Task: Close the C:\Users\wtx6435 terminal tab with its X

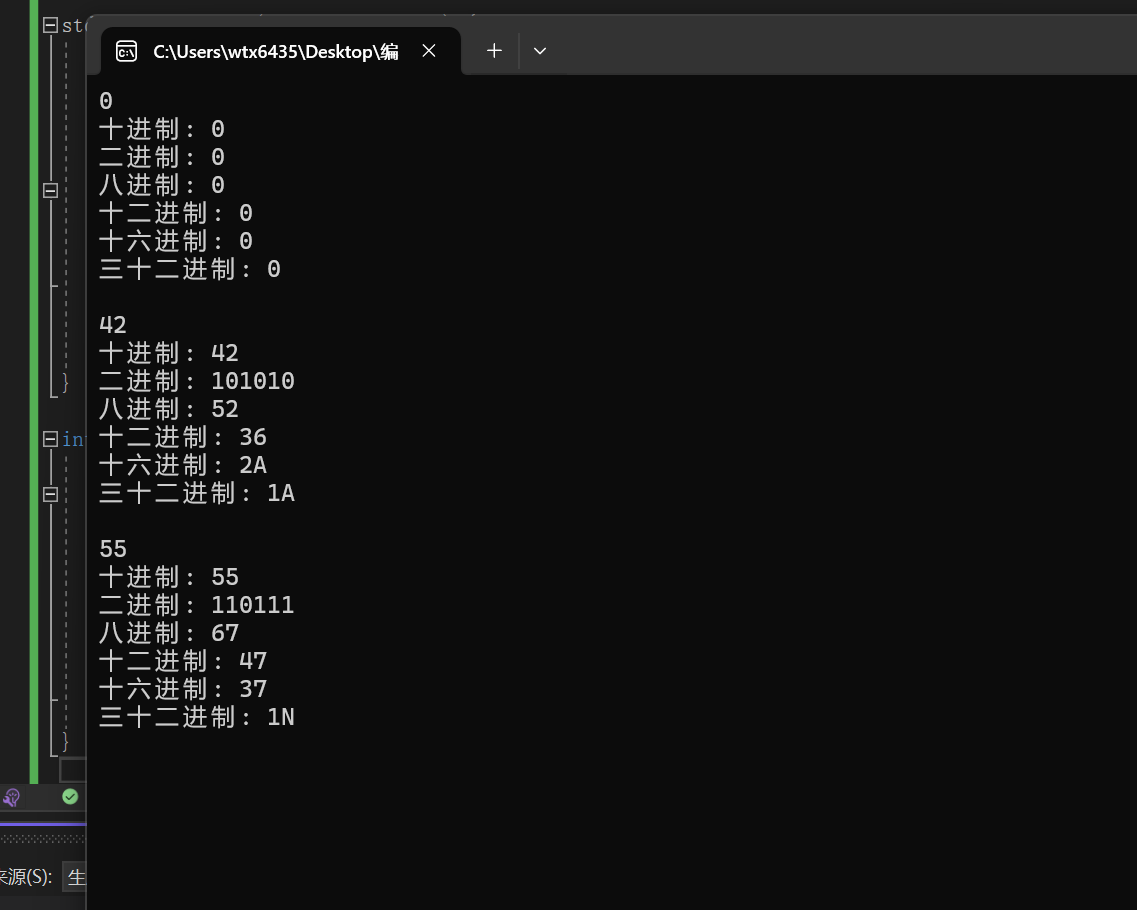Action: click(429, 50)
